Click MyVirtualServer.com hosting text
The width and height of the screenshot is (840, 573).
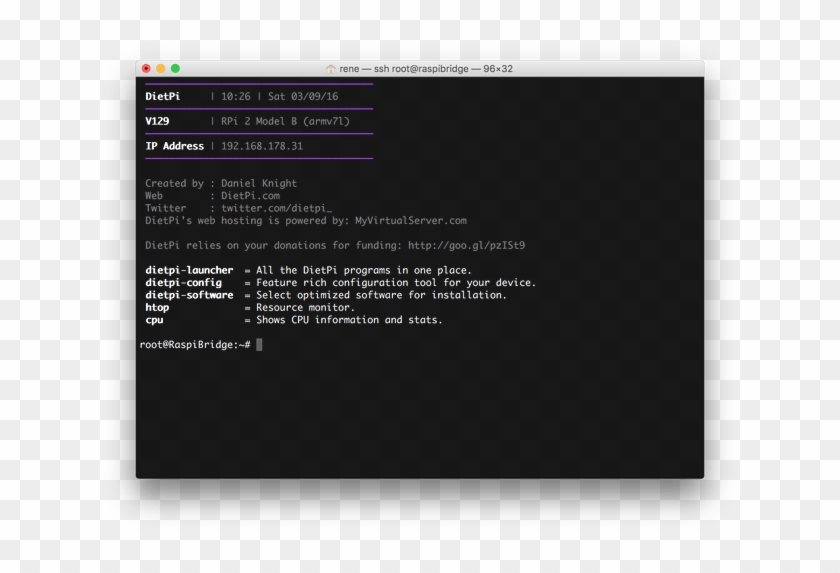411,221
